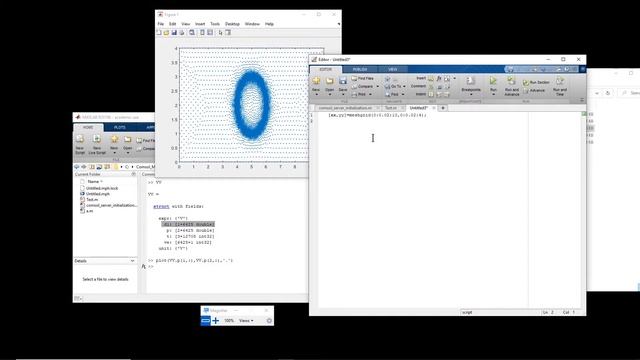The width and height of the screenshot is (640, 360).
Task: Open the Breakpoints menu in the Editor
Action: point(471,86)
